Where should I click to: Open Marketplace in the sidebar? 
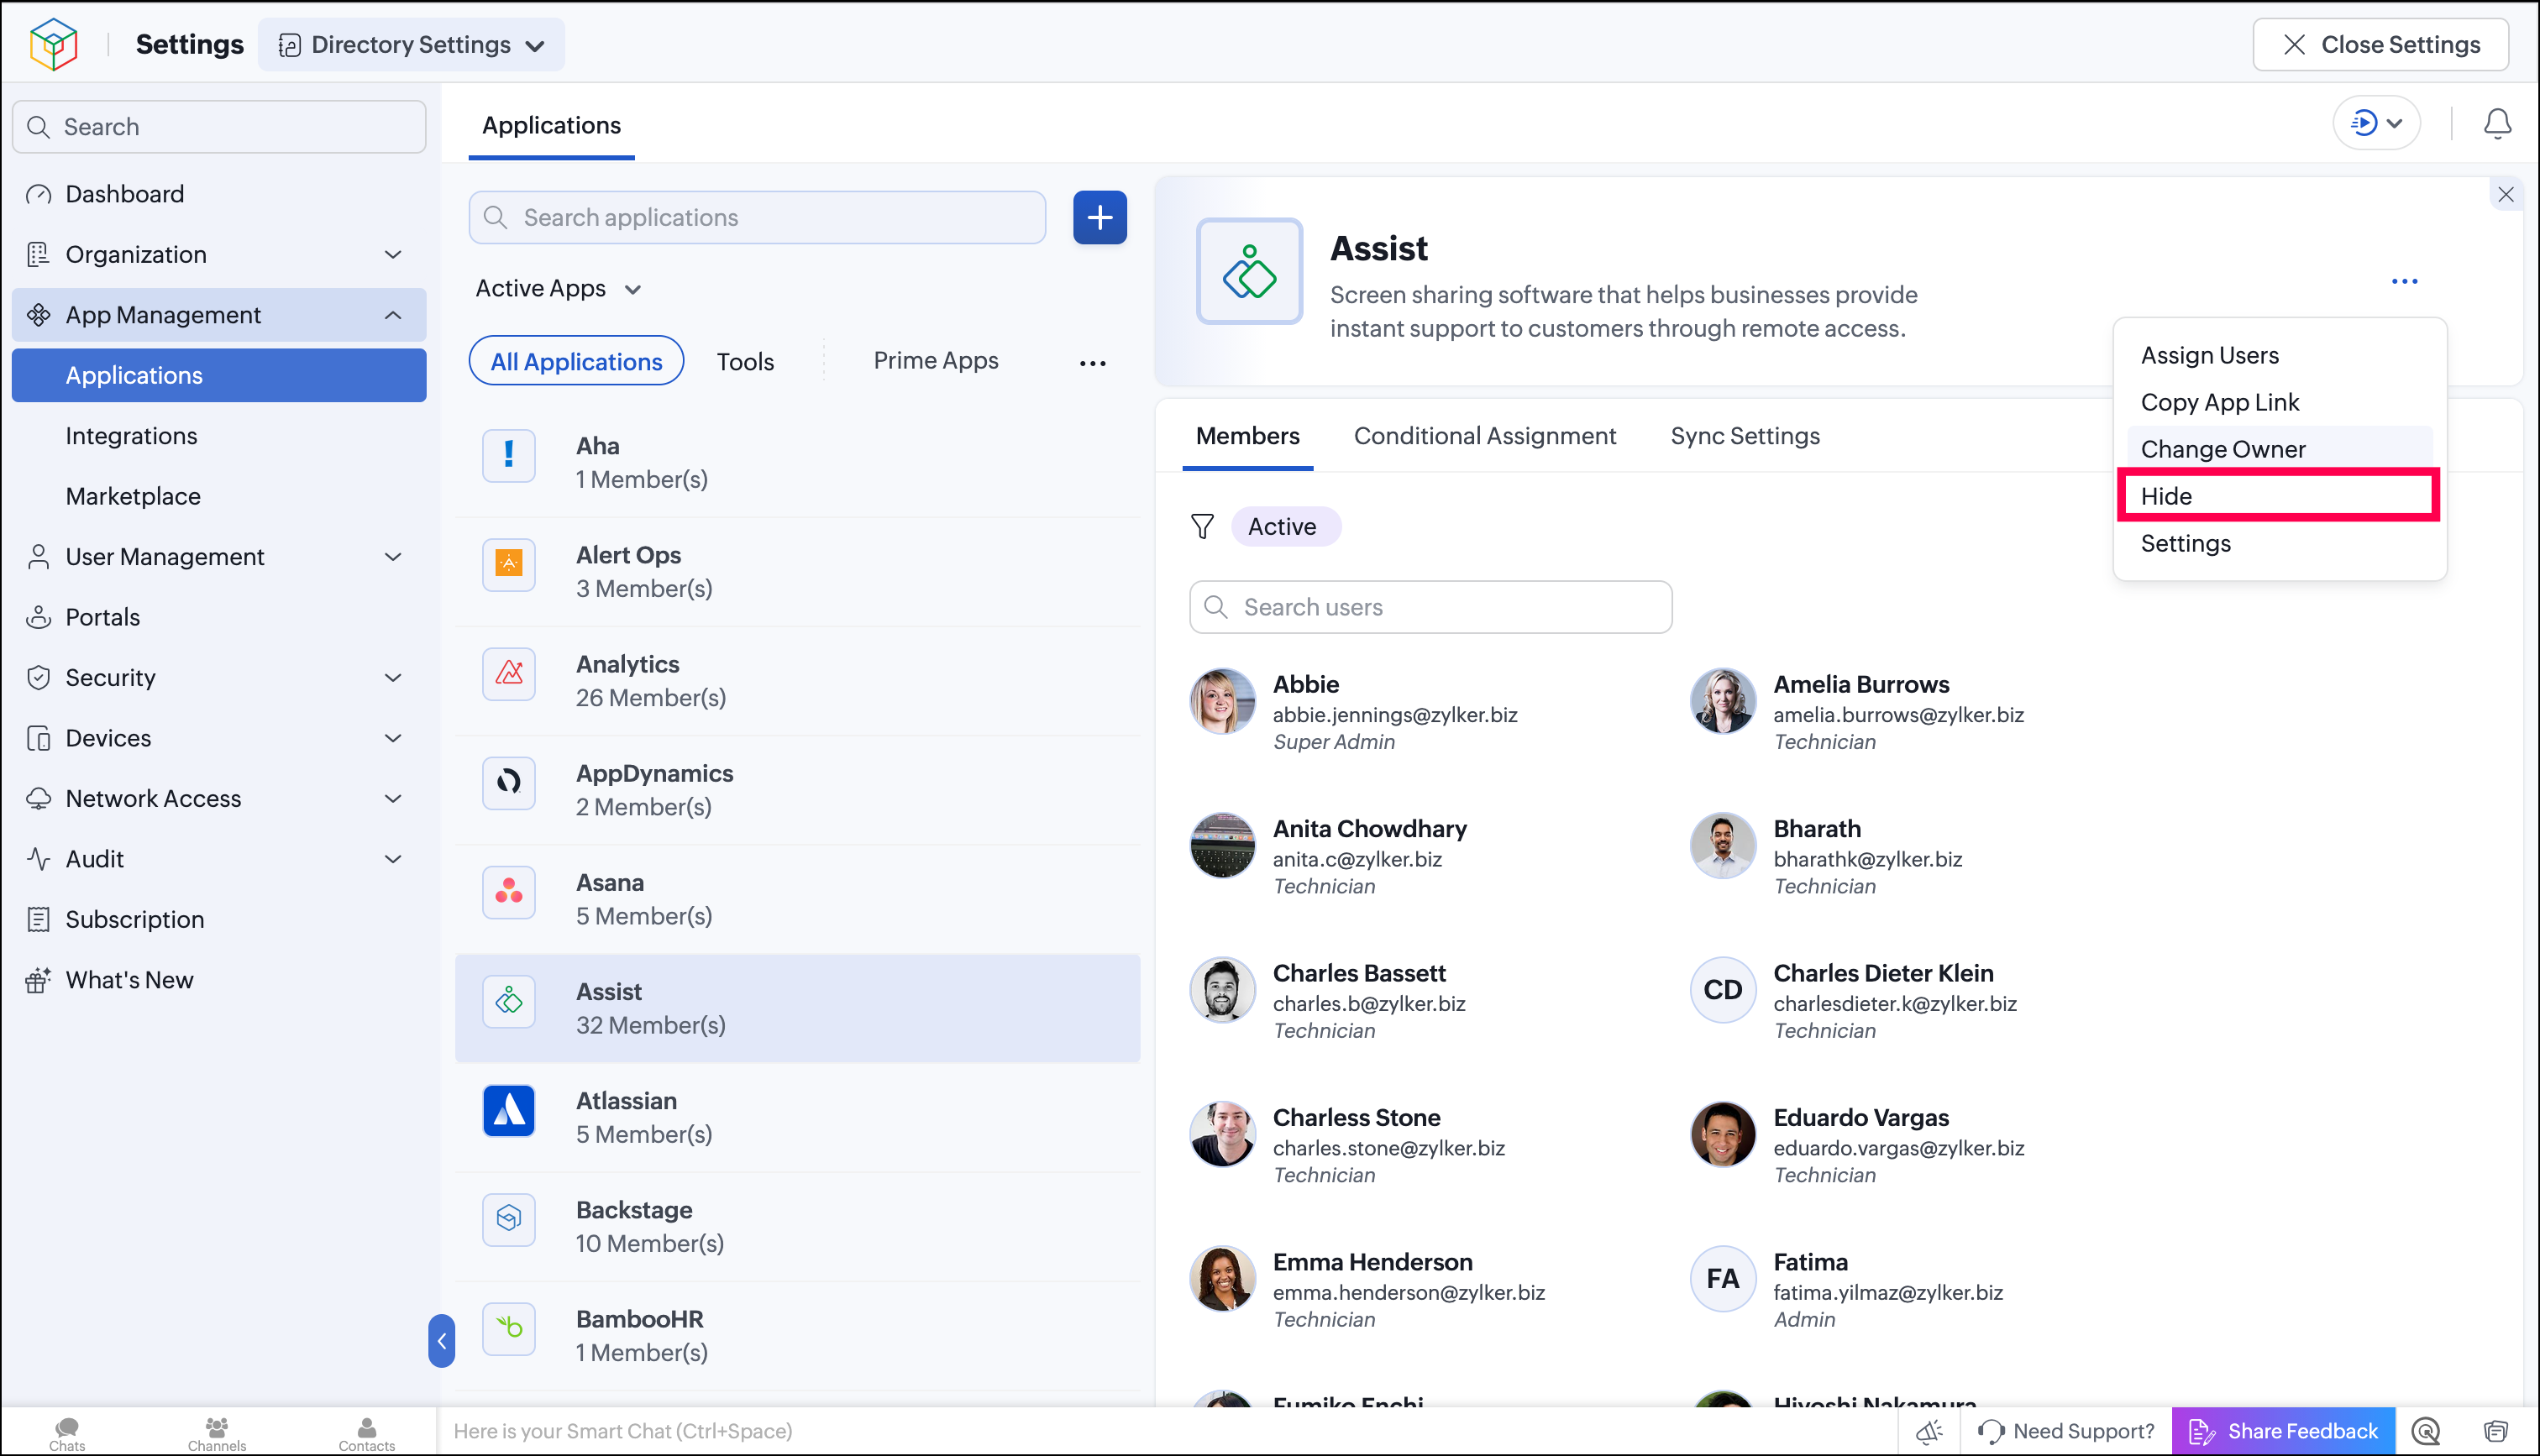pos(219,496)
